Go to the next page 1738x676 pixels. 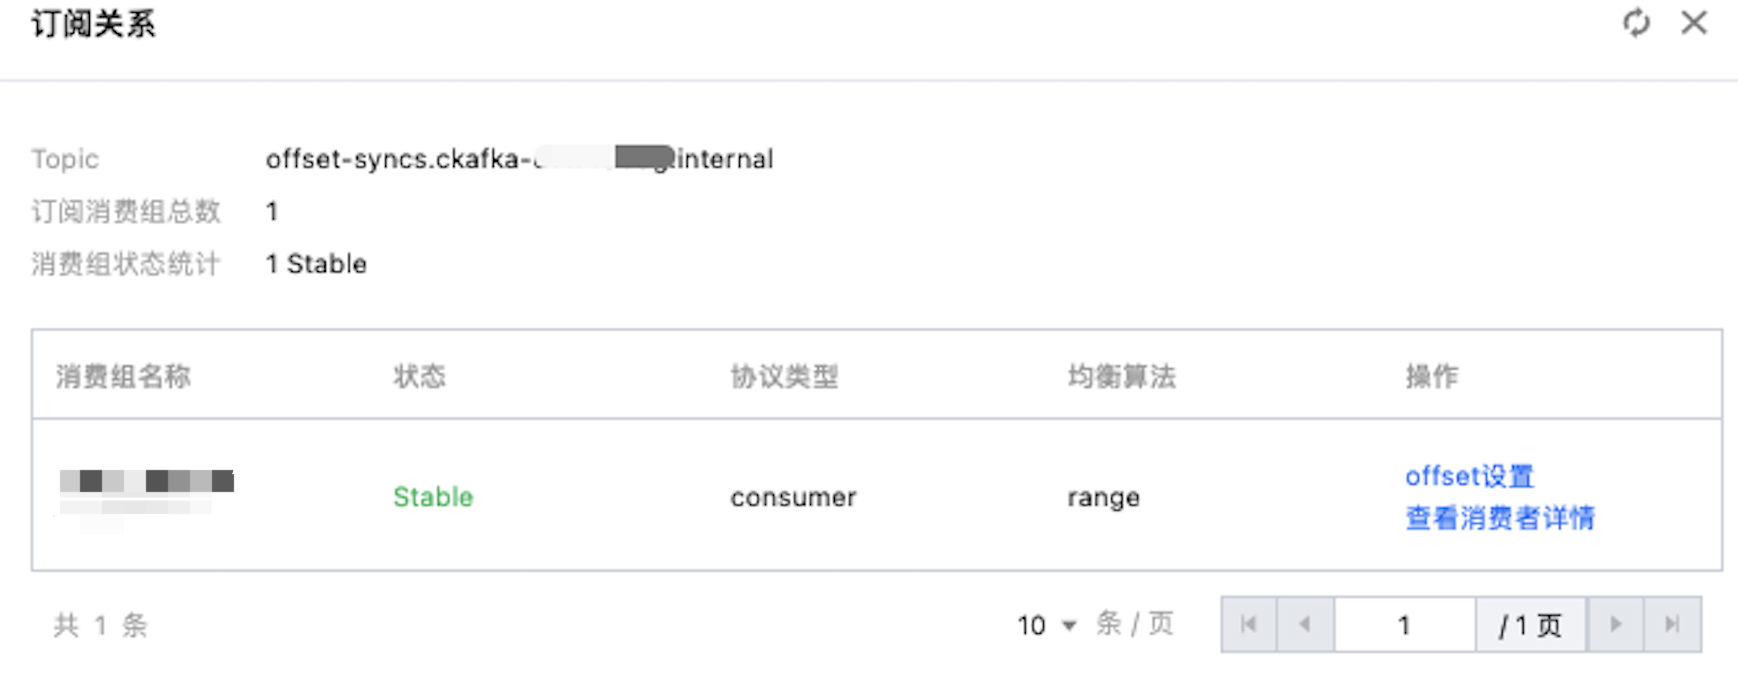pyautogui.click(x=1615, y=625)
